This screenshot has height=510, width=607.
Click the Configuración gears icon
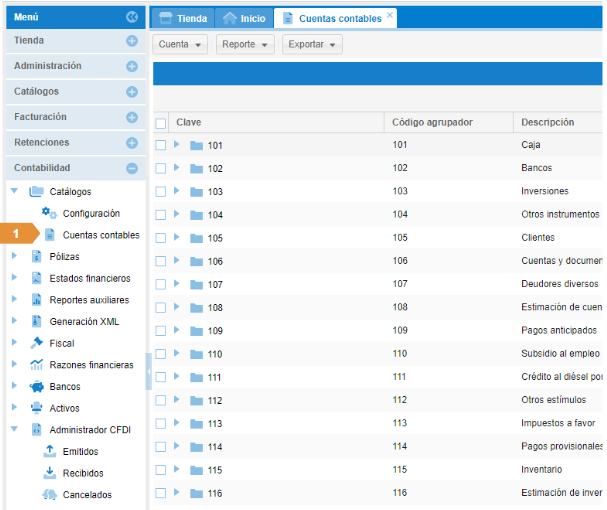point(49,214)
